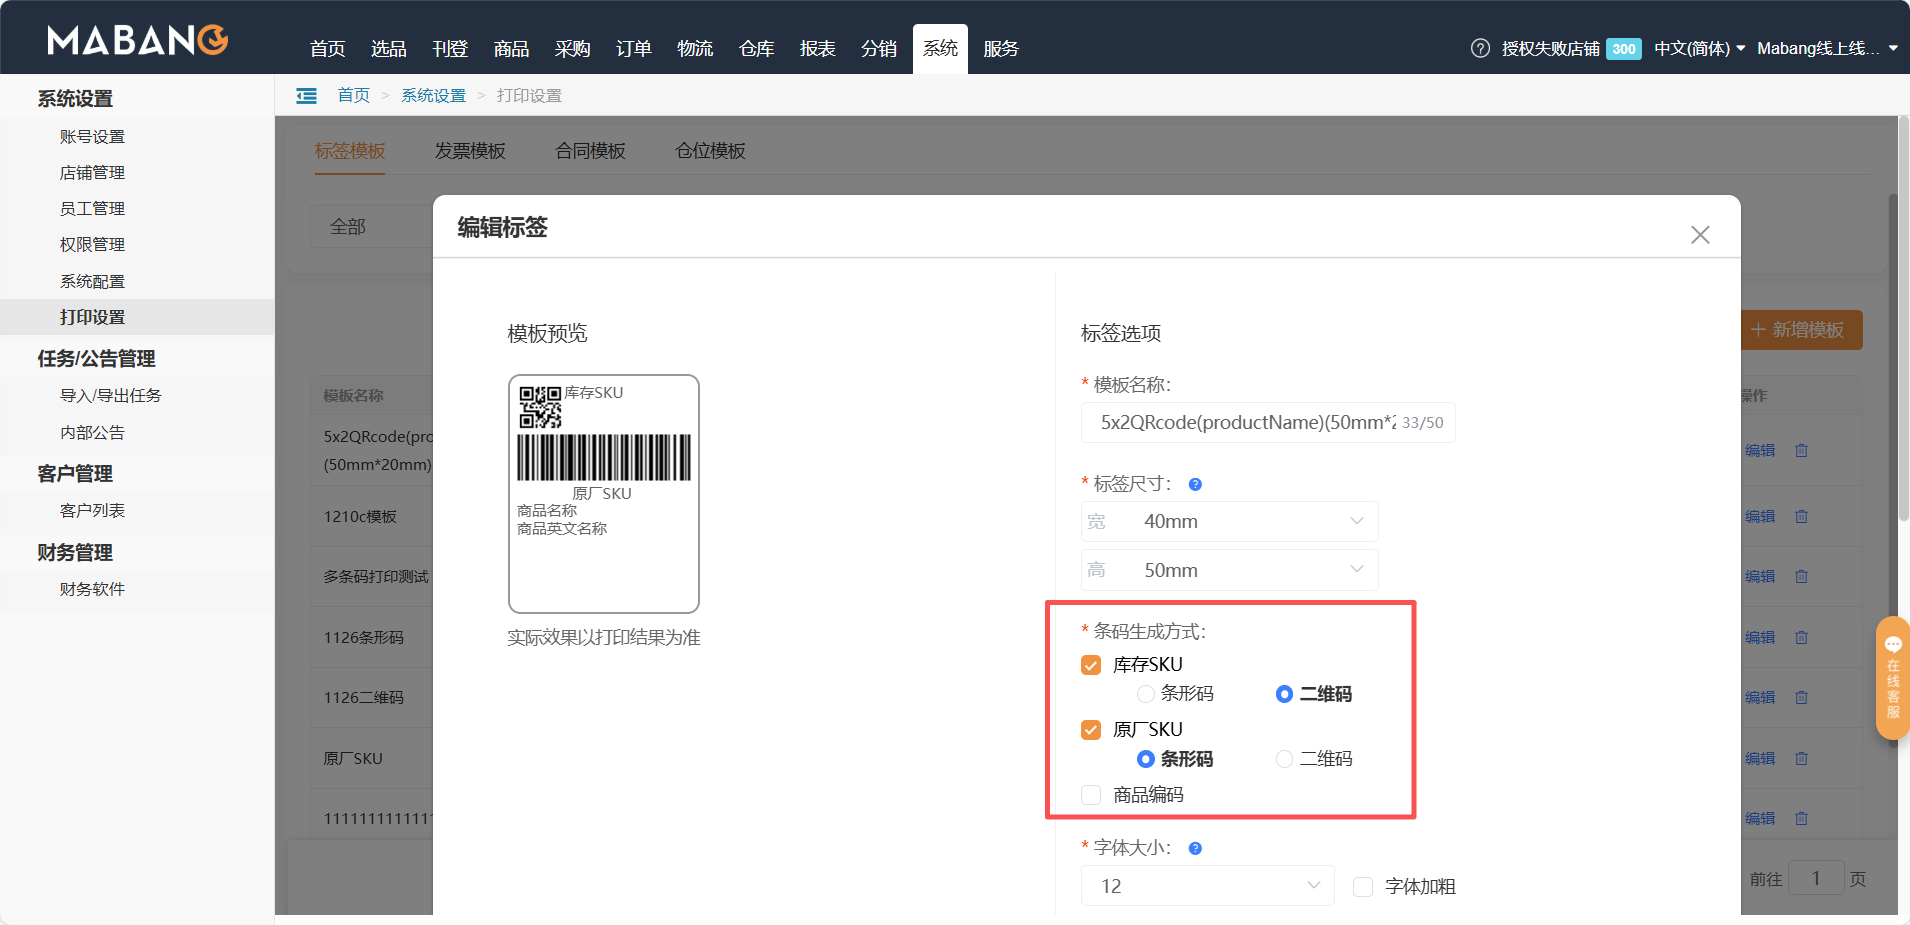This screenshot has width=1910, height=925.
Task: Enable the 商品编码 checkbox
Action: click(1090, 794)
